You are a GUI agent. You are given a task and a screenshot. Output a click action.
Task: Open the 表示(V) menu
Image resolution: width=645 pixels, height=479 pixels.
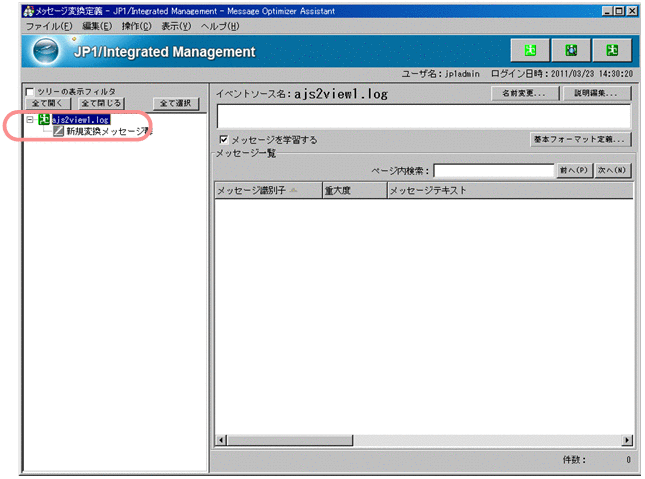tap(176, 26)
